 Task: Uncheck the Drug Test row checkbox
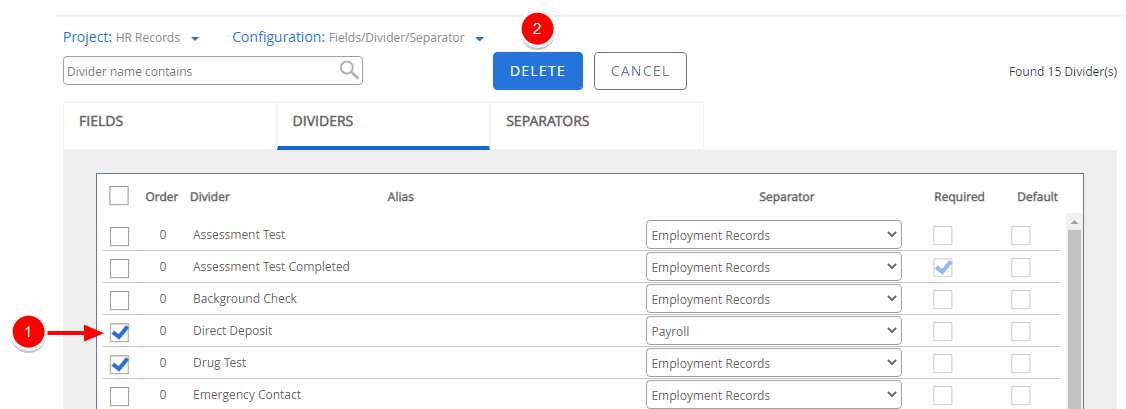pos(119,364)
